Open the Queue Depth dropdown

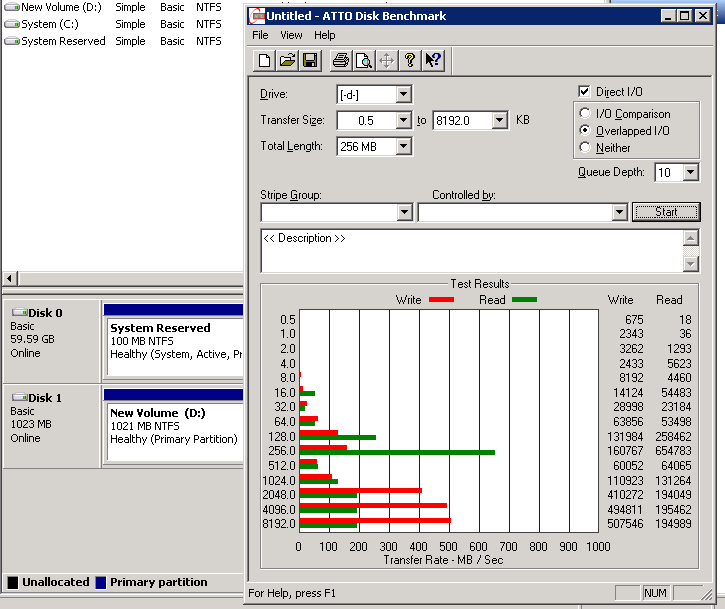(x=690, y=172)
